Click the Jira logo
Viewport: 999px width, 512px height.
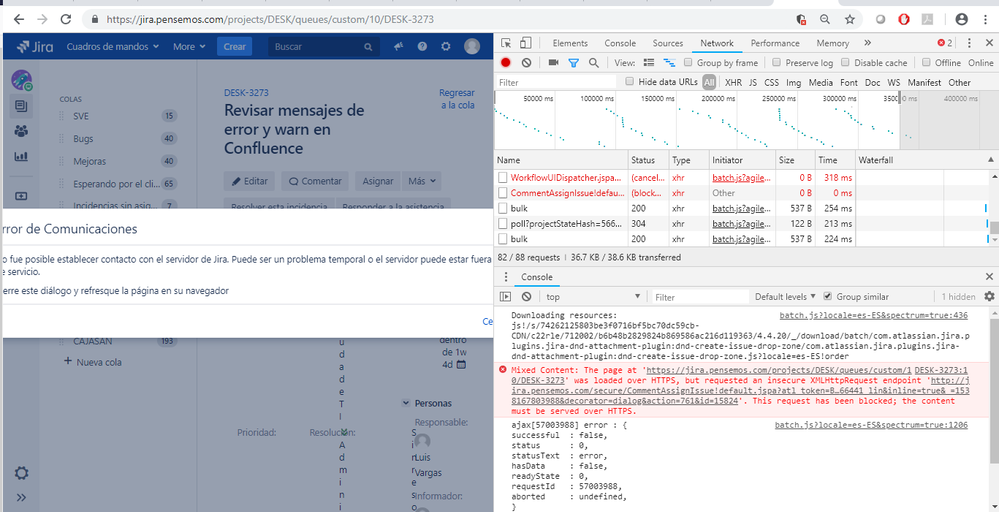click(35, 46)
